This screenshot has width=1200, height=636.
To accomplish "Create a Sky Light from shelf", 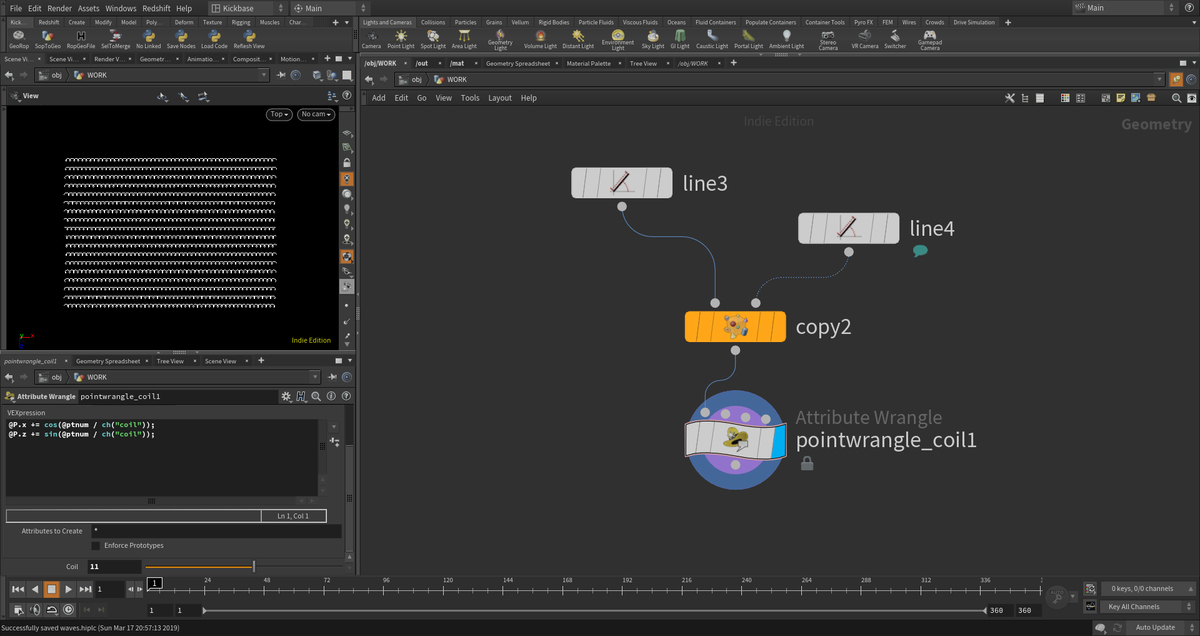I will coord(653,39).
